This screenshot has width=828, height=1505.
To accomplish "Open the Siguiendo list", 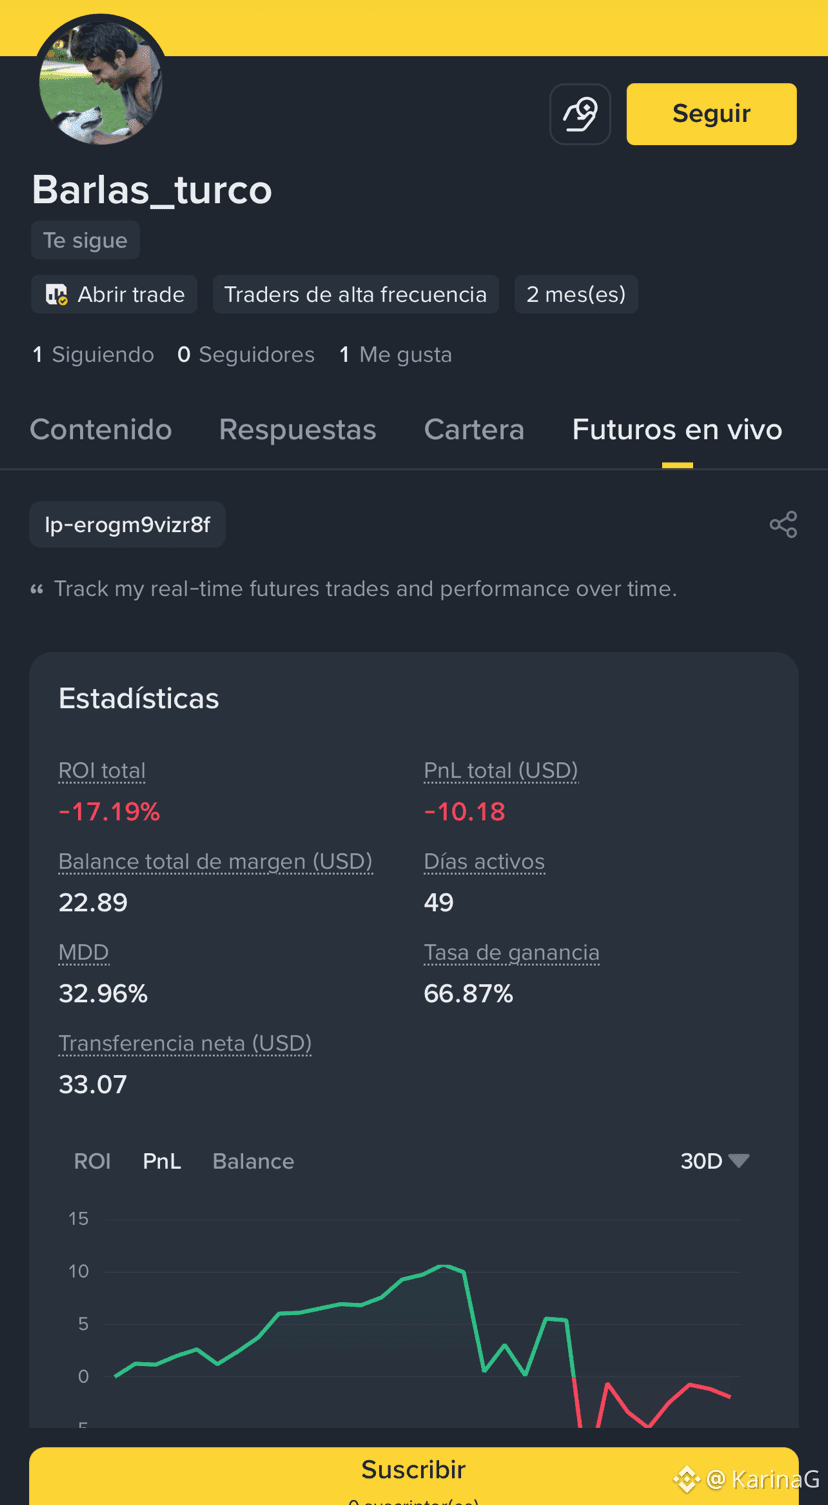I will 93,355.
